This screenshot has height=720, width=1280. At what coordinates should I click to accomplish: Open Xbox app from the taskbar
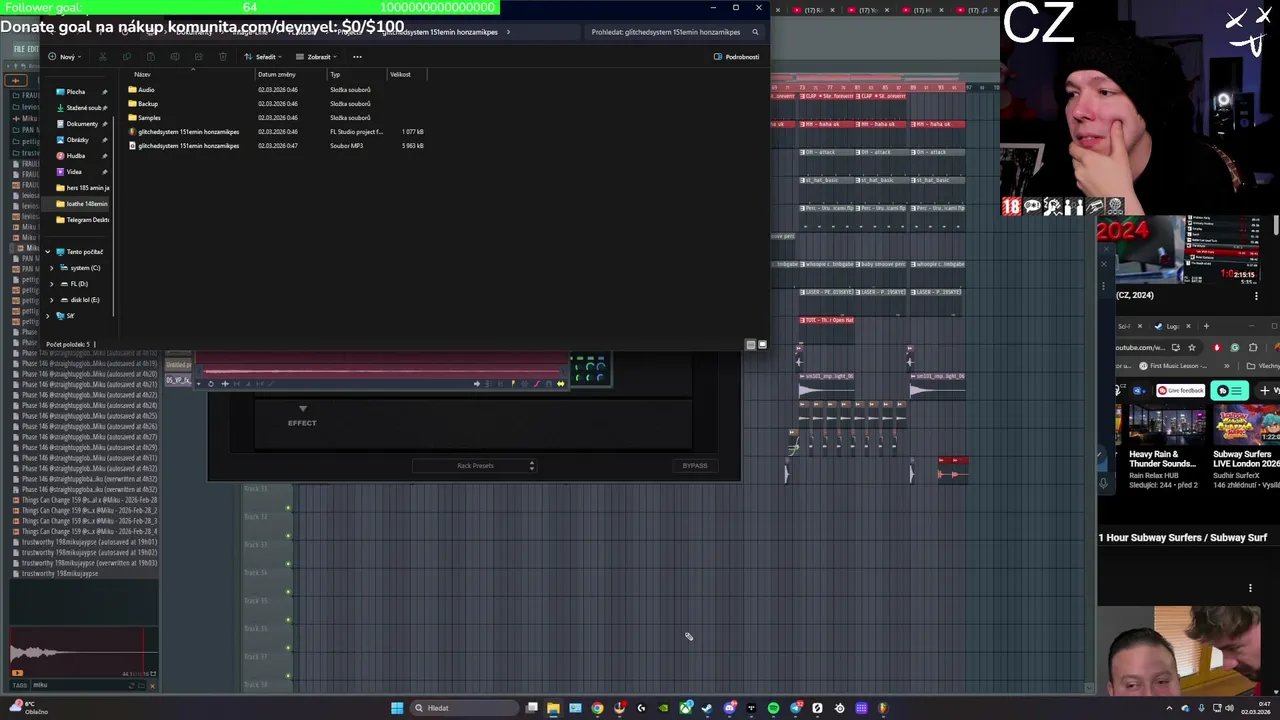686,708
